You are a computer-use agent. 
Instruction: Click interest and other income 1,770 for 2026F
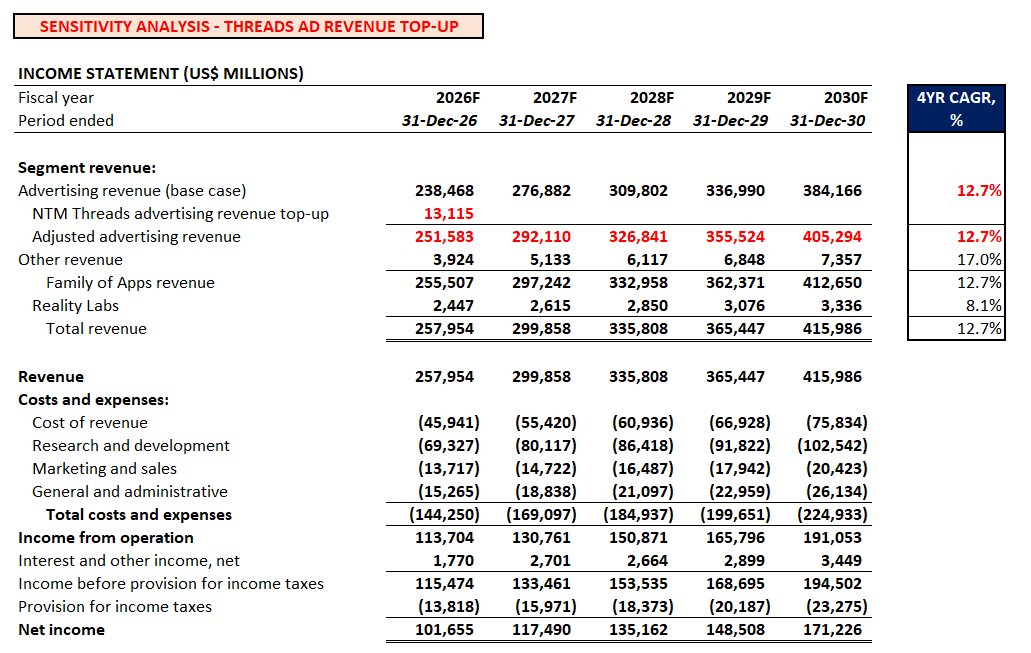pyautogui.click(x=453, y=561)
